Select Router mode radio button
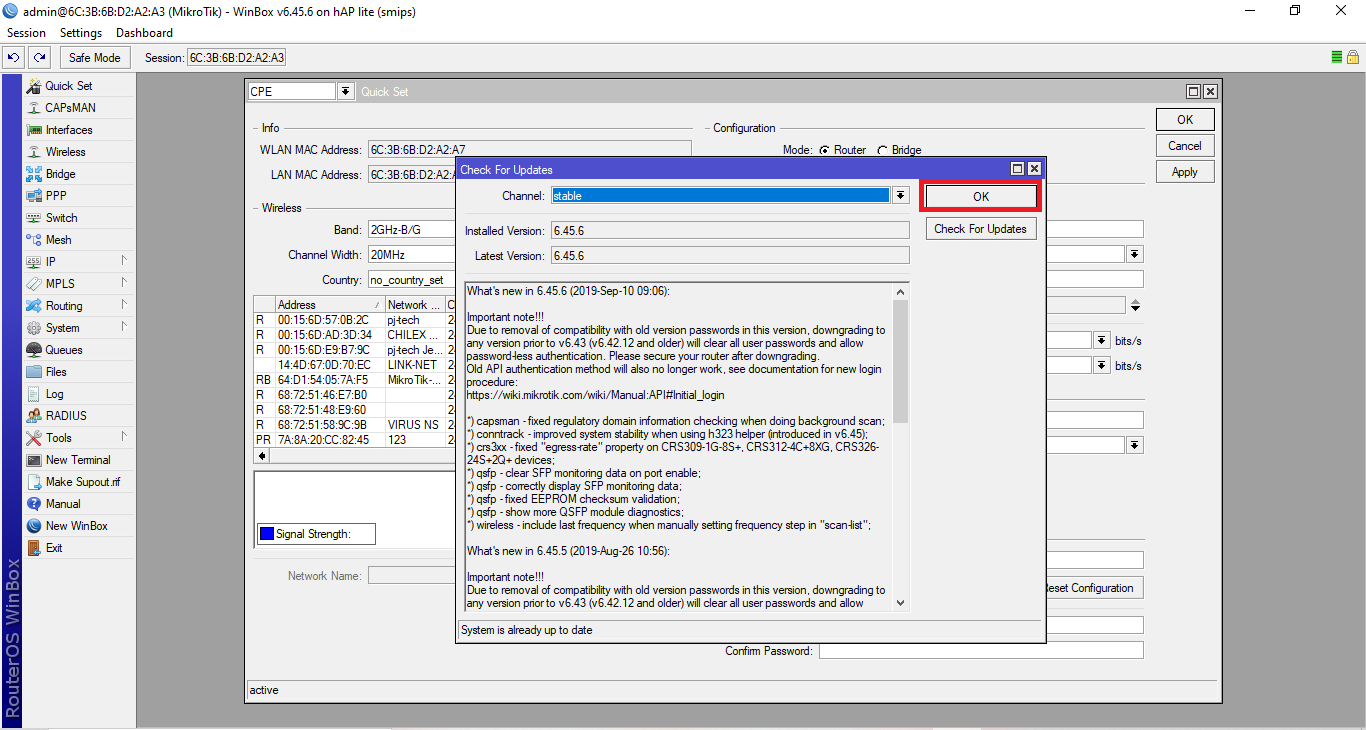Image resolution: width=1366 pixels, height=730 pixels. 824,150
